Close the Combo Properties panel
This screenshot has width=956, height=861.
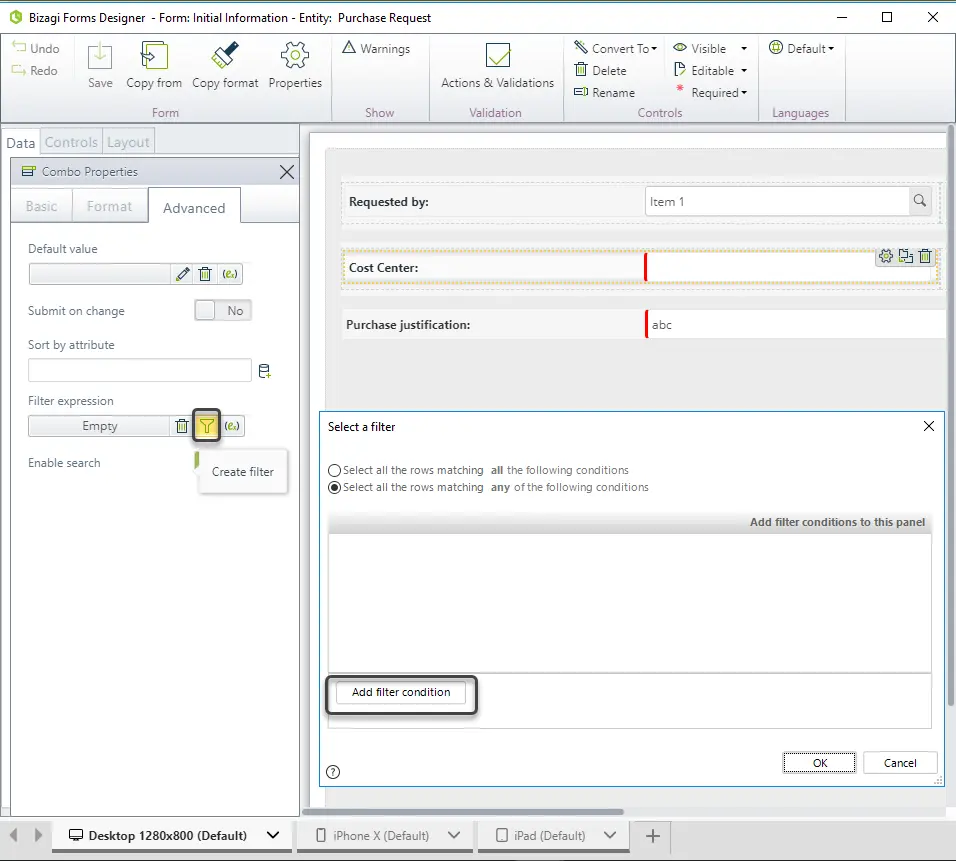coord(287,172)
